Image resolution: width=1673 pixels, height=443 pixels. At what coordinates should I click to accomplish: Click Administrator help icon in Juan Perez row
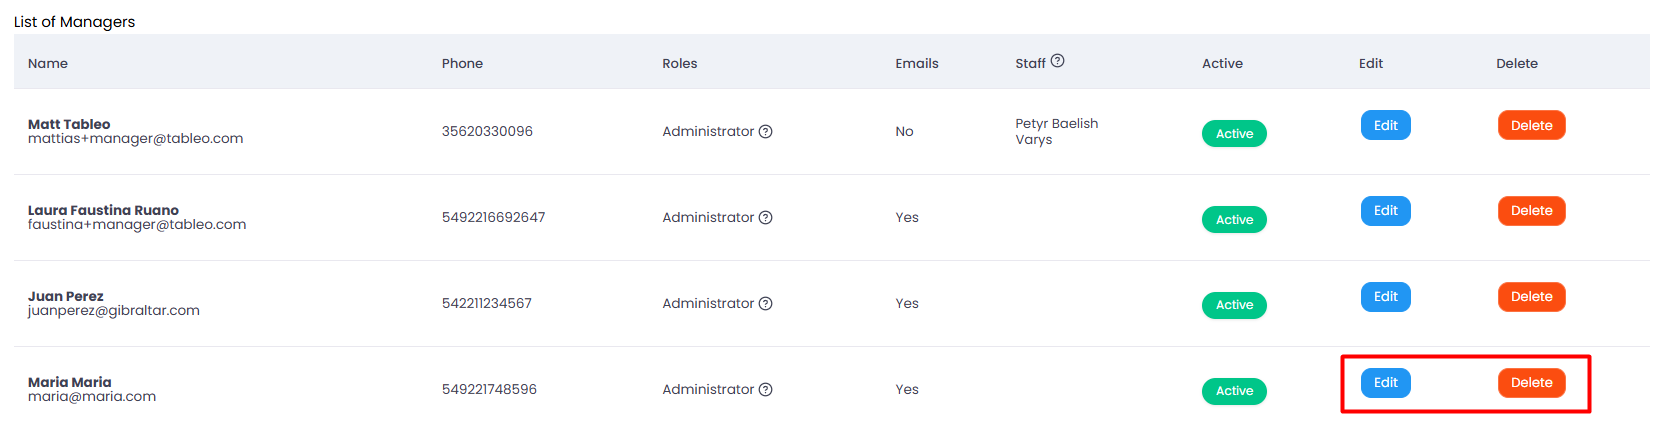pos(765,304)
